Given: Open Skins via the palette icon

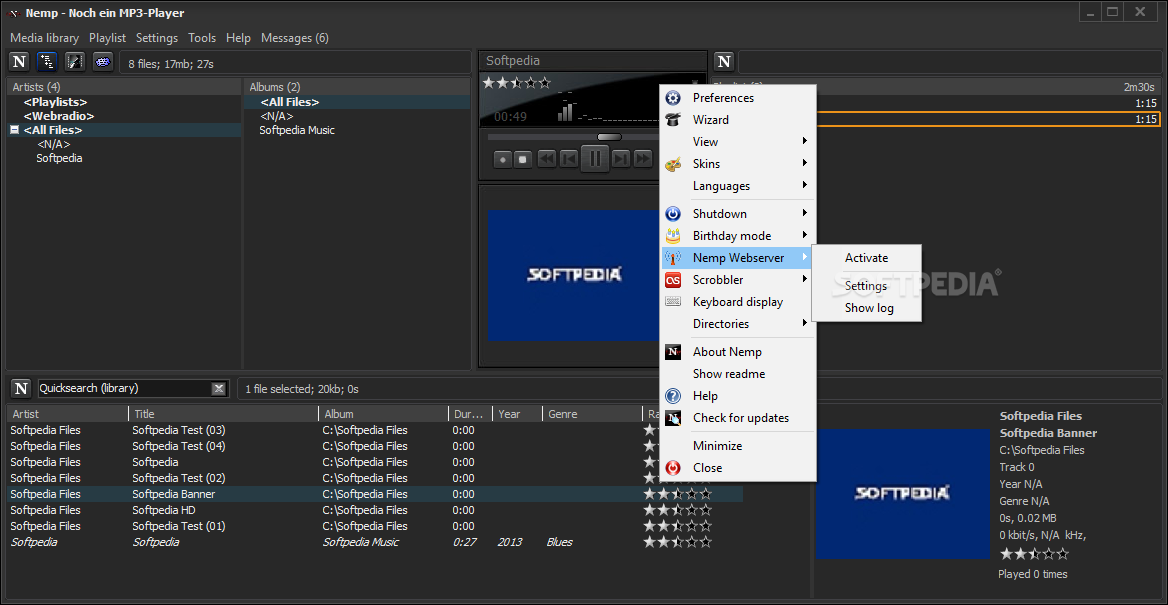Looking at the screenshot, I should pos(673,164).
